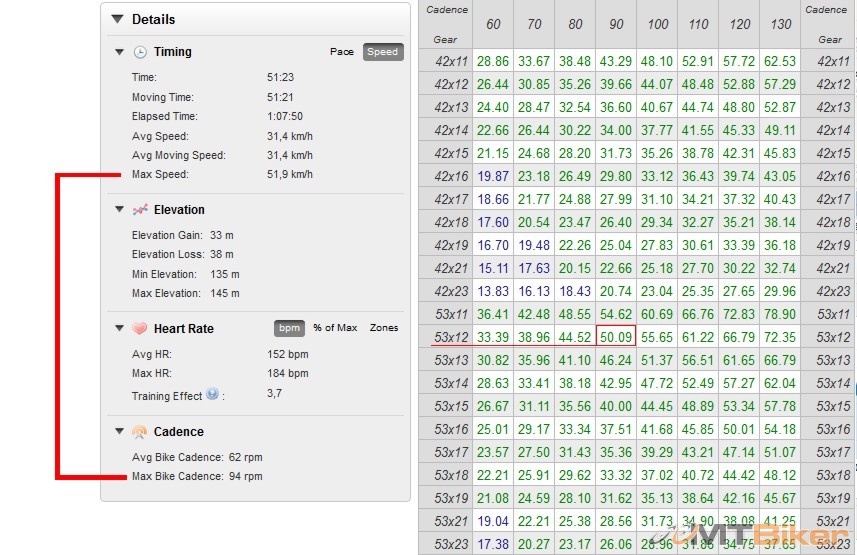Collapse the Elevation section
The width and height of the screenshot is (857, 555).
coord(120,210)
